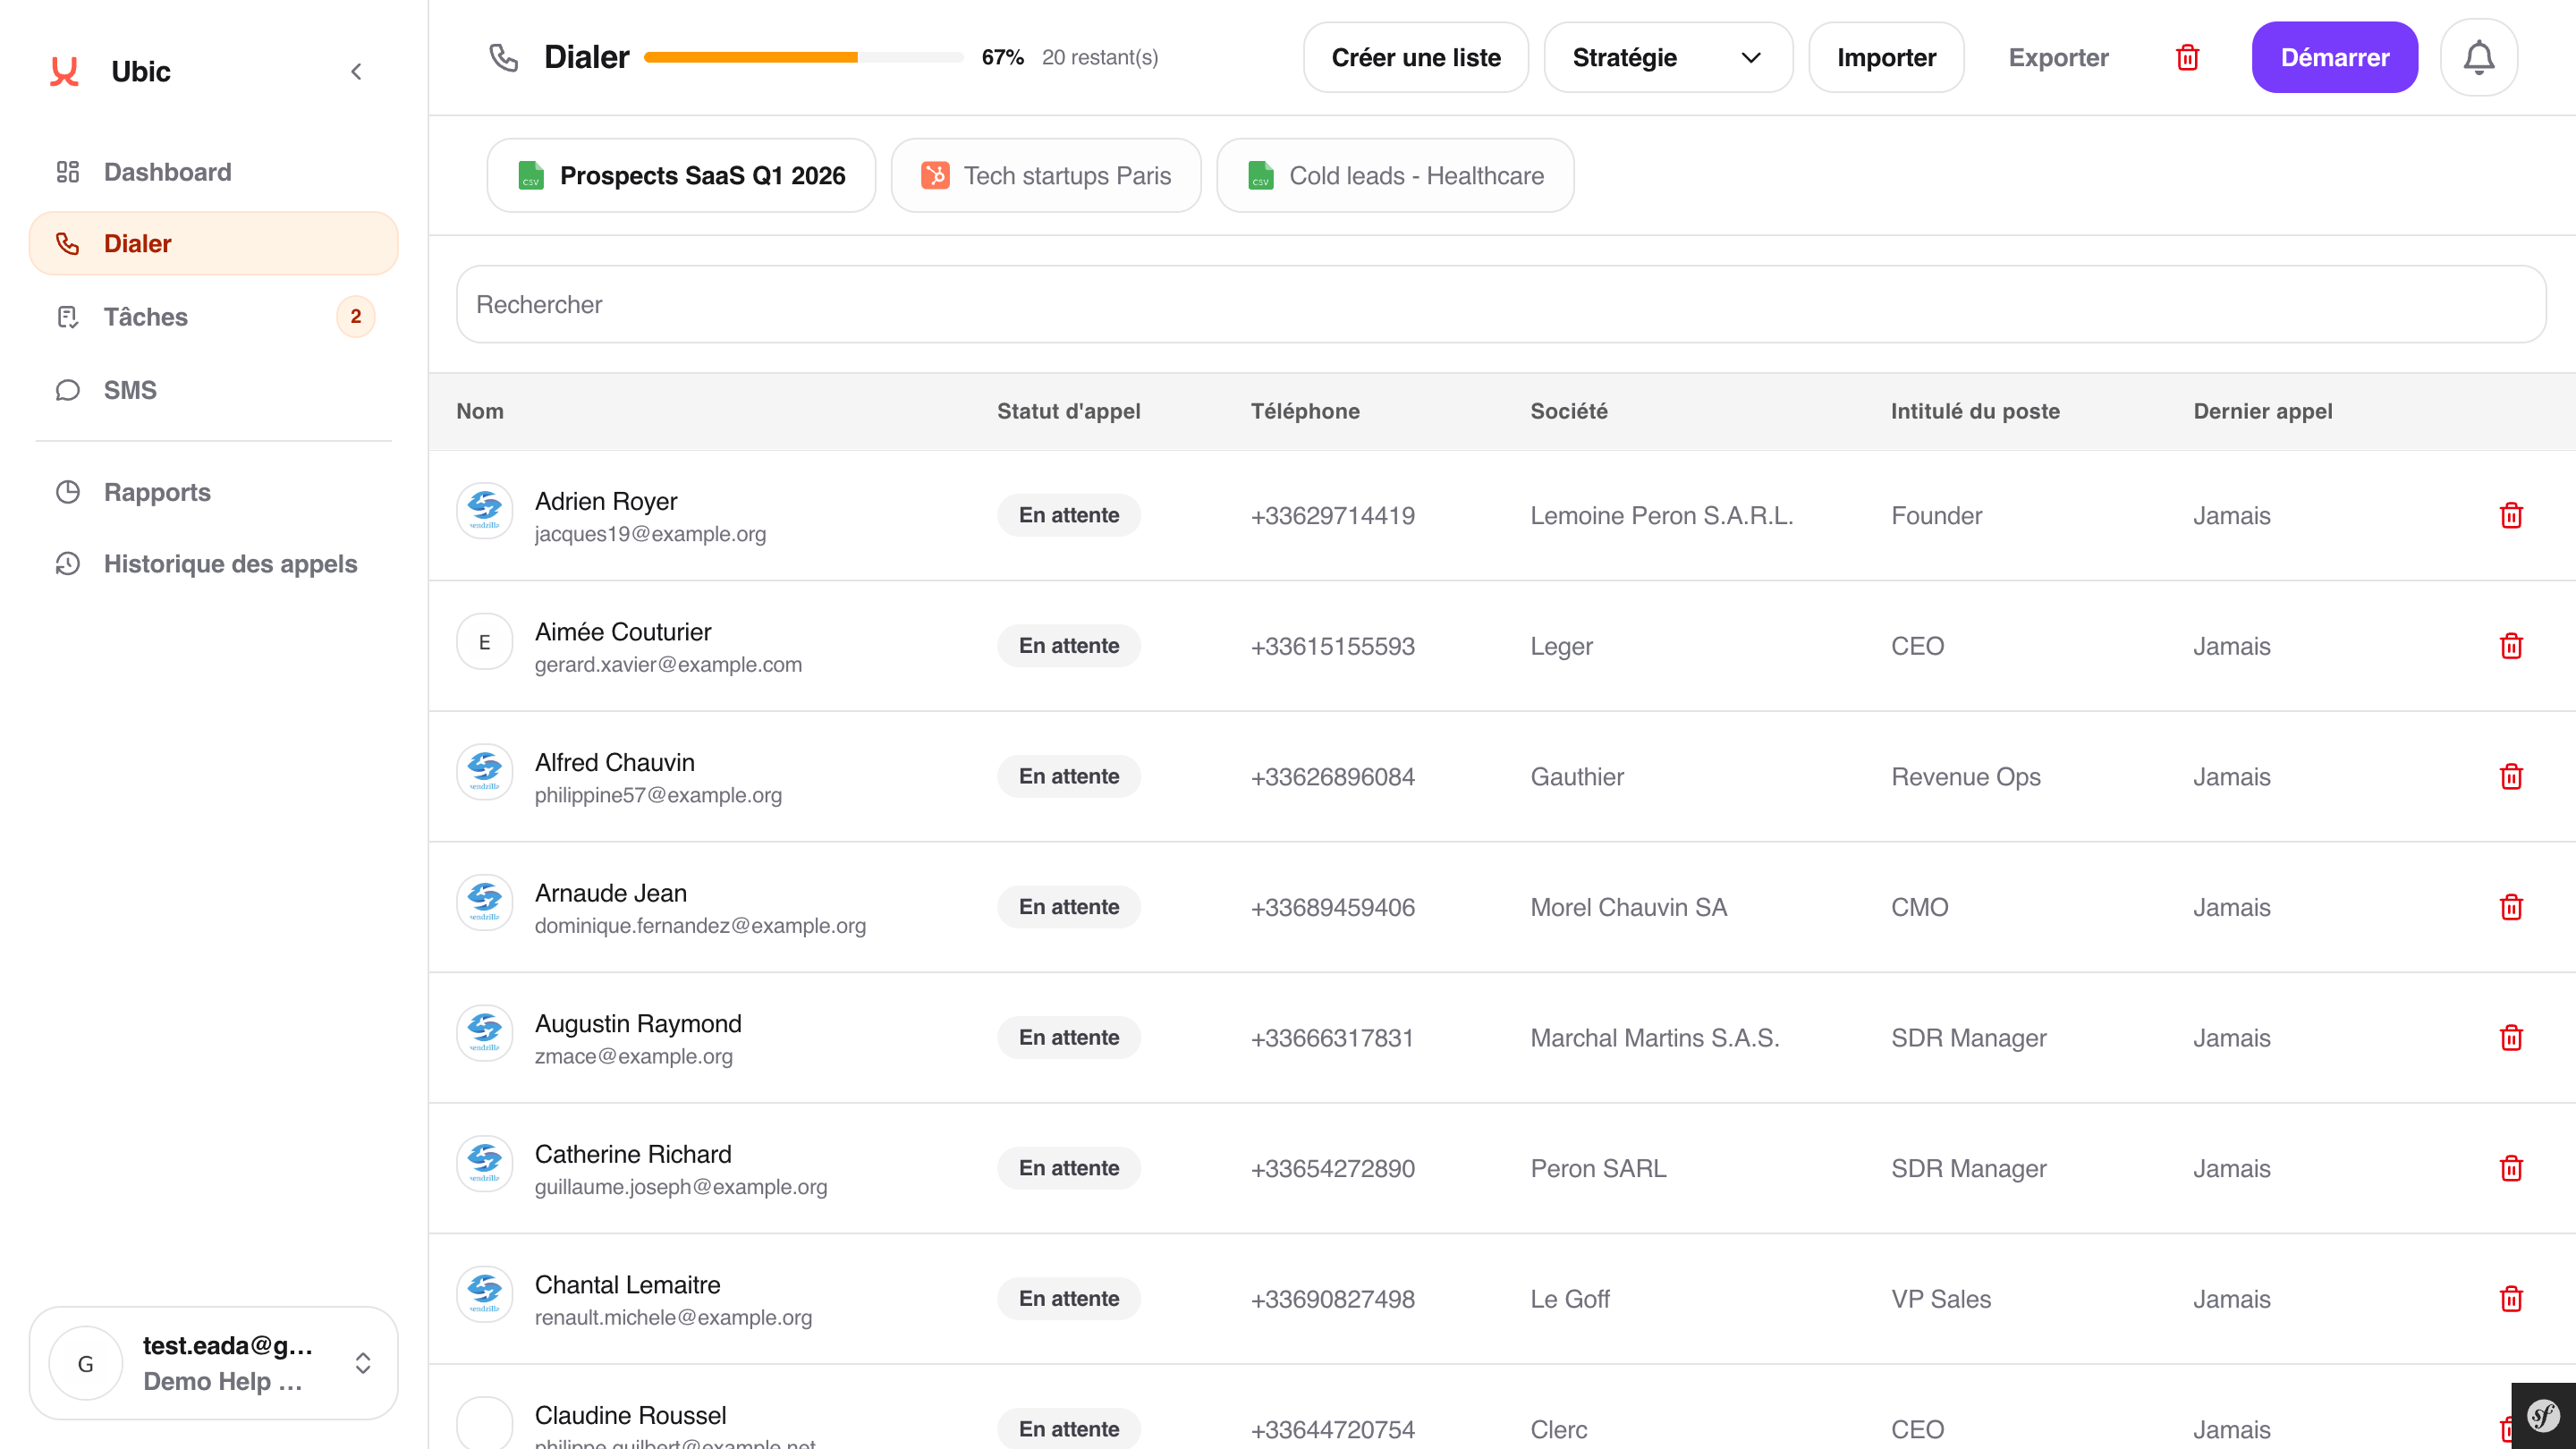Click Catherine Richard's company avatar
Viewport: 2576px width, 1449px height.
pyautogui.click(x=484, y=1163)
